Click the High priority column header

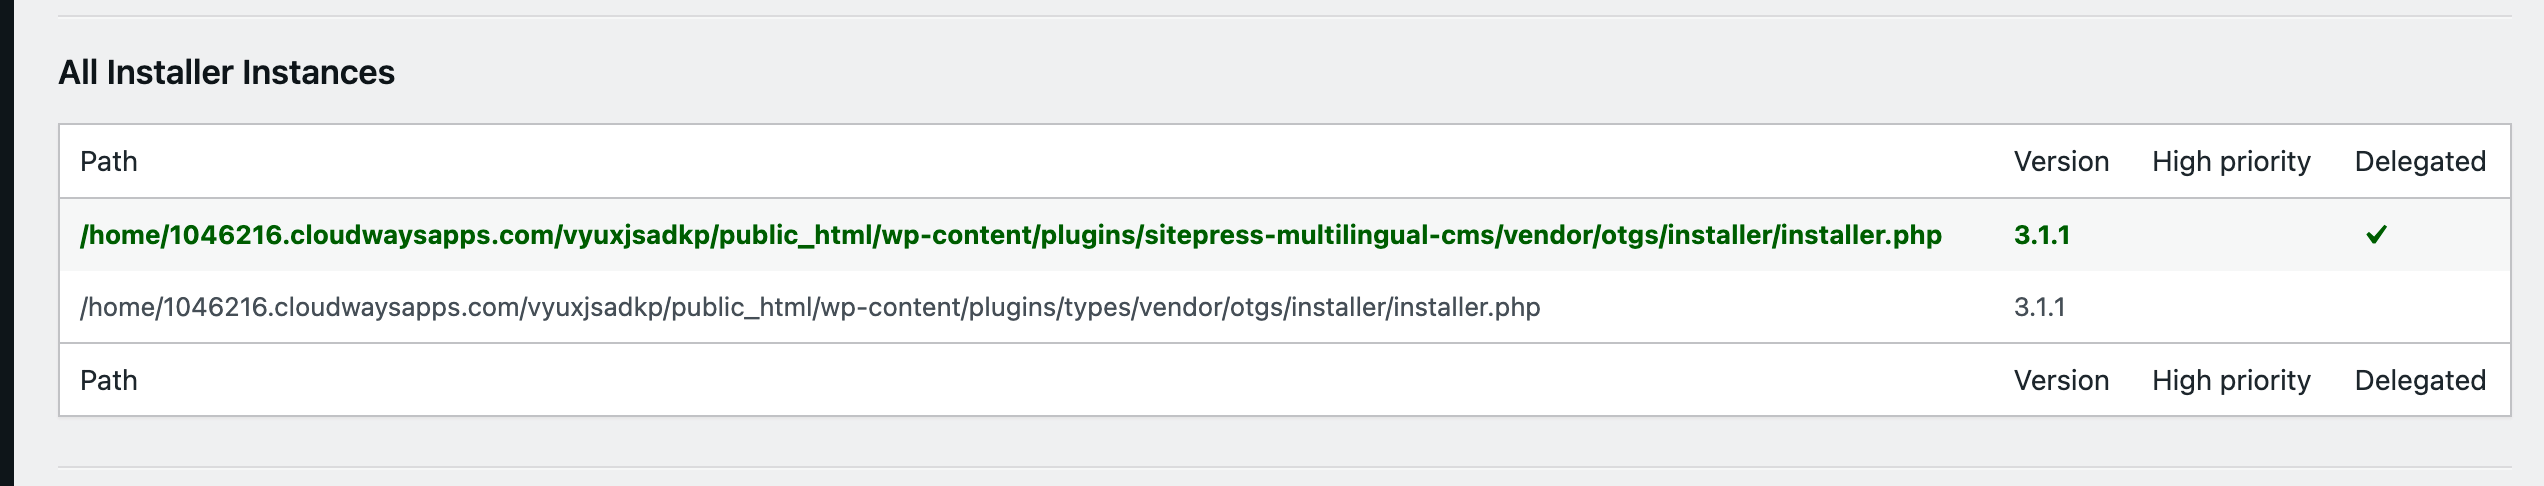tap(2231, 161)
